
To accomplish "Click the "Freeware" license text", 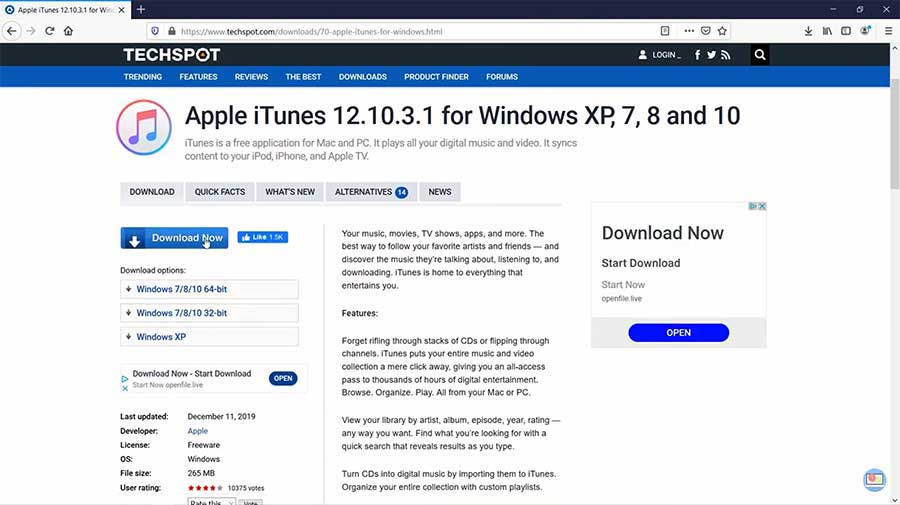I will tap(204, 445).
